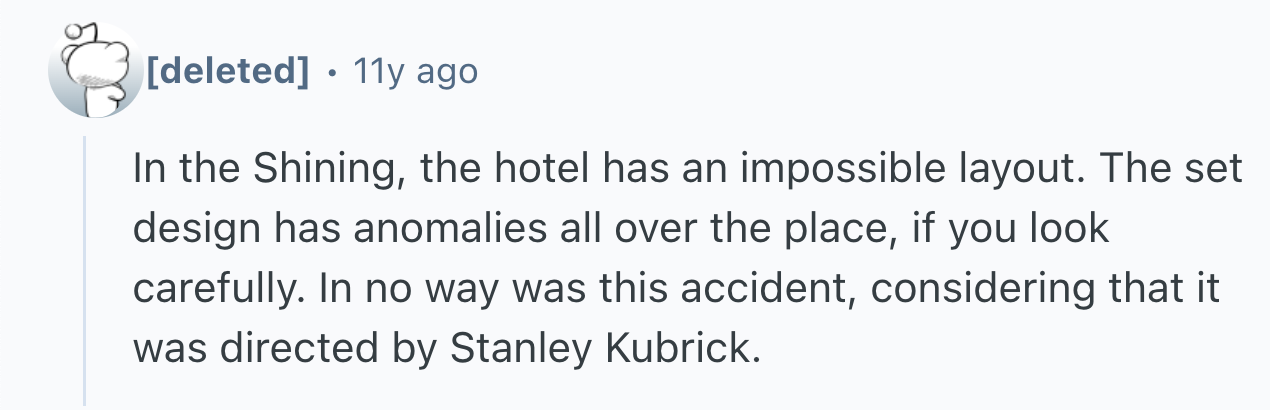Click the [deleted] username

pos(227,72)
